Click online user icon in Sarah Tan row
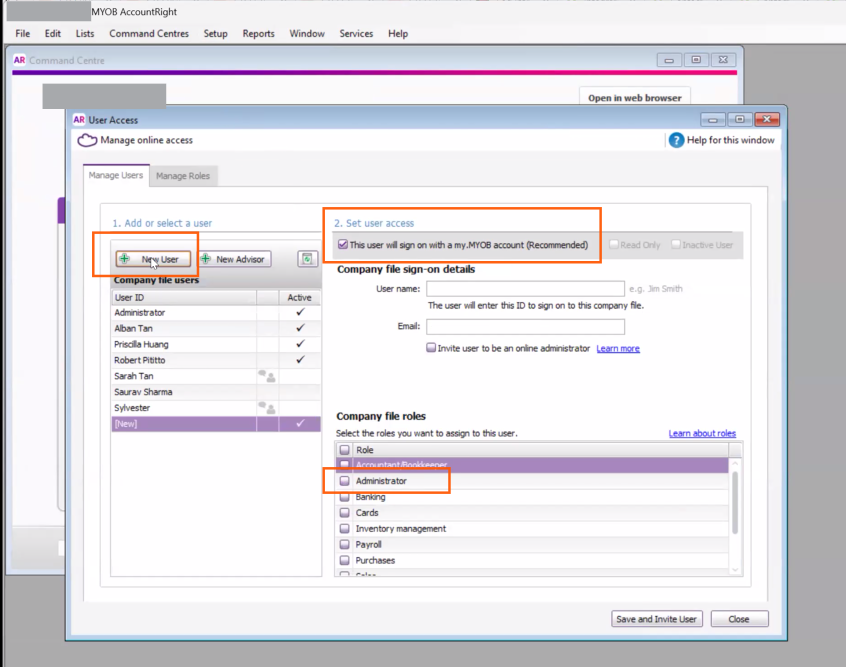Image resolution: width=846 pixels, height=667 pixels. [267, 376]
